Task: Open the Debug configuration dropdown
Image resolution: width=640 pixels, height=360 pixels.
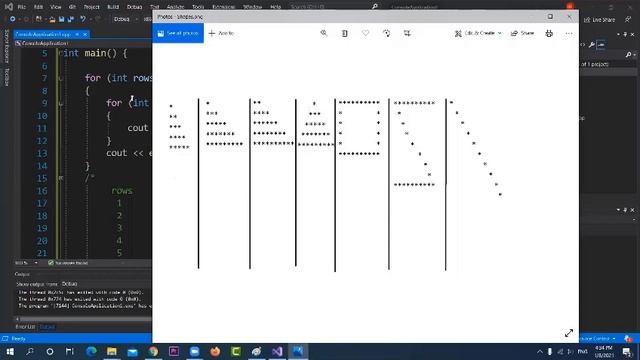Action: (x=125, y=19)
